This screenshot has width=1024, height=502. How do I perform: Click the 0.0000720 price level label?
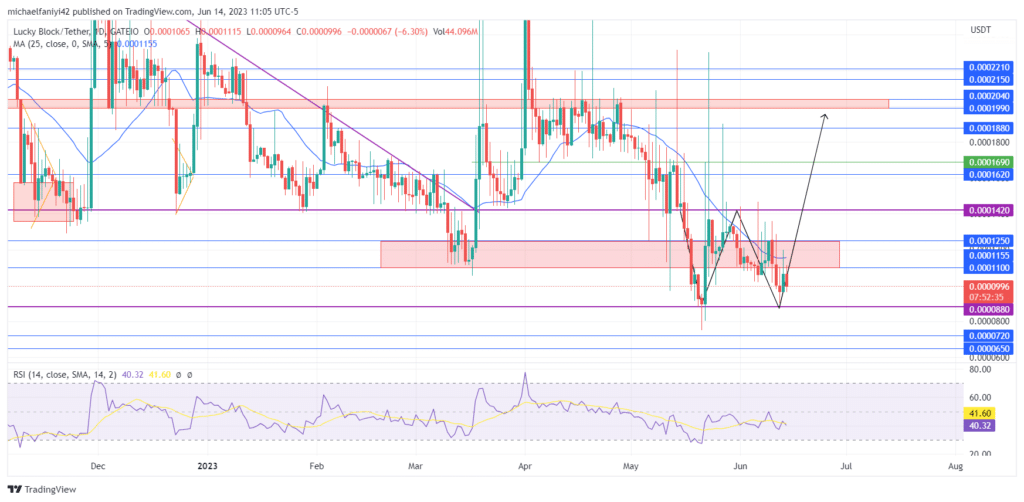click(989, 336)
